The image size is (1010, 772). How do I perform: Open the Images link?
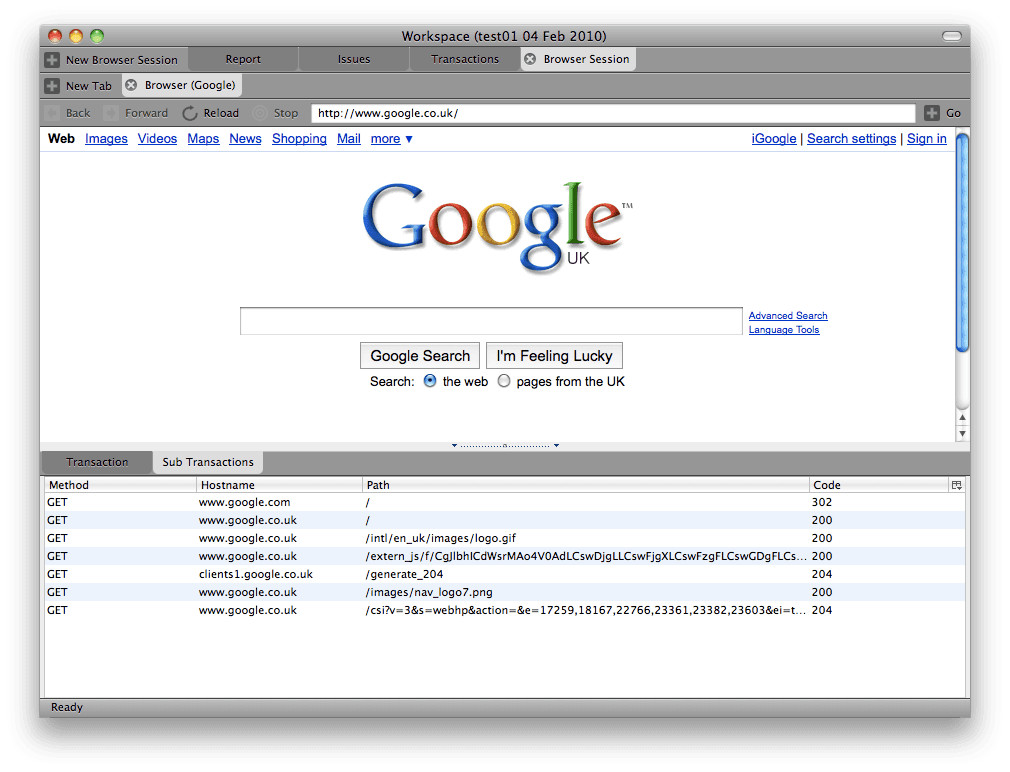(106, 138)
